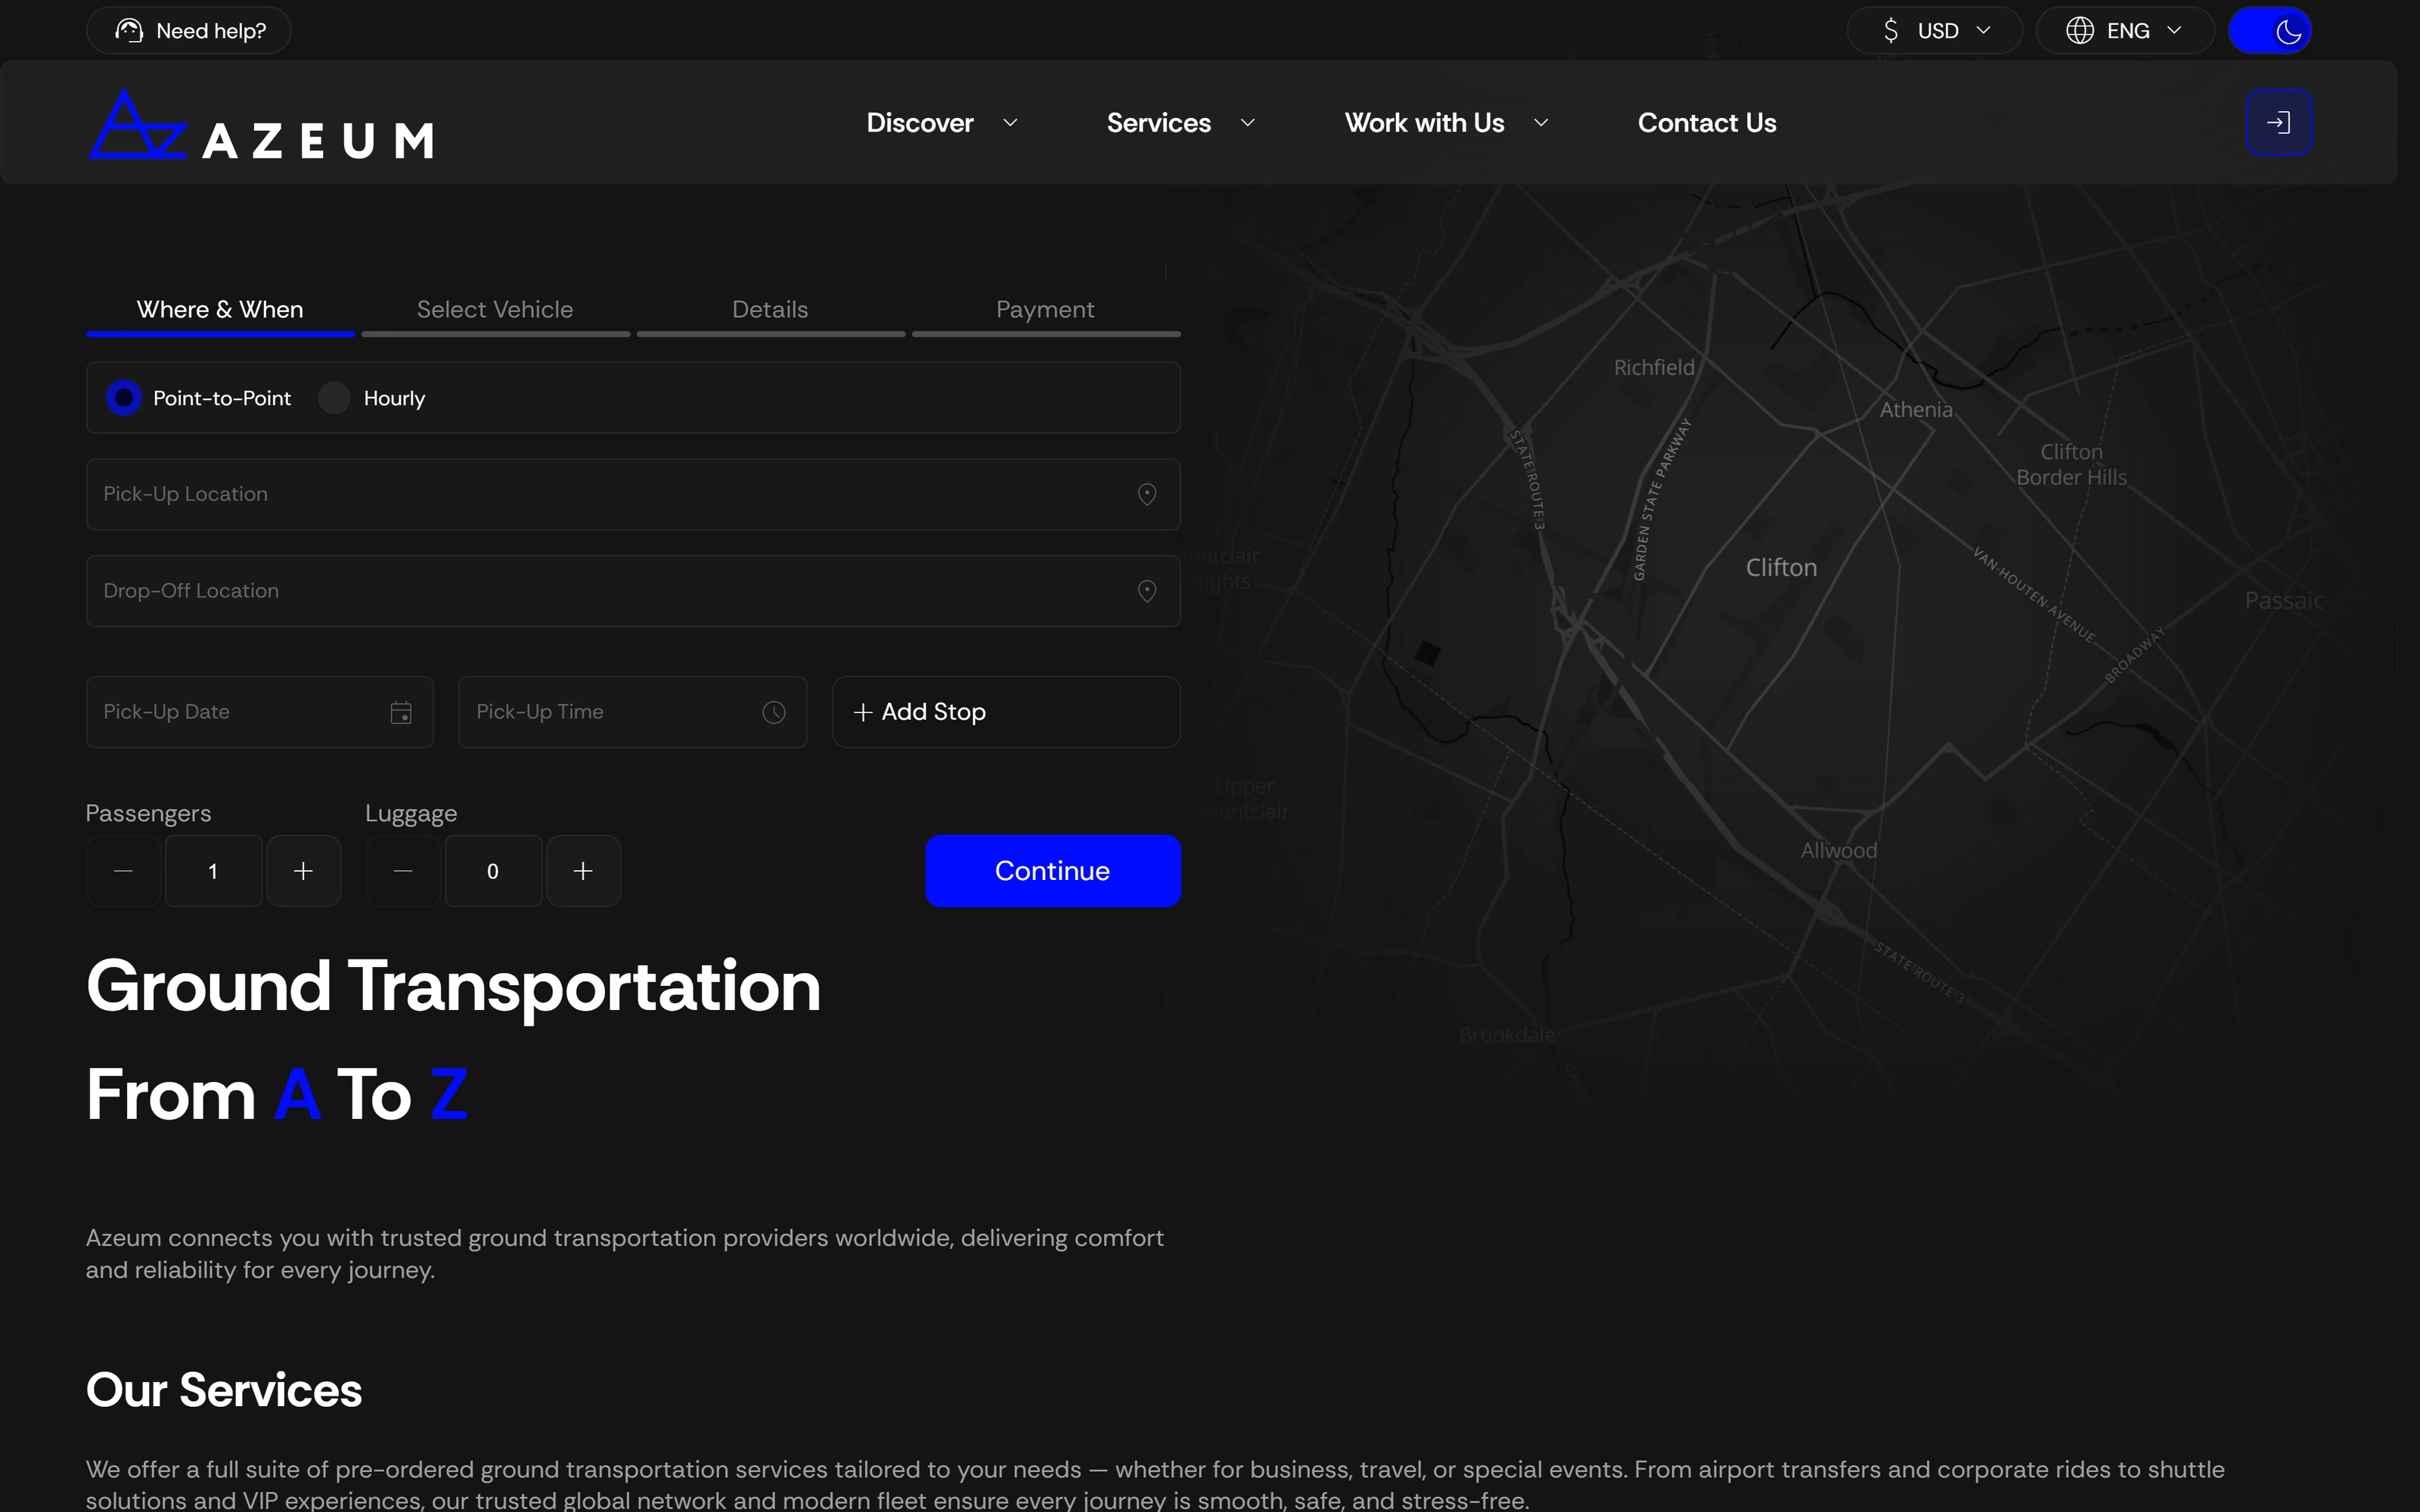Increase luggage with the plus button

click(584, 871)
